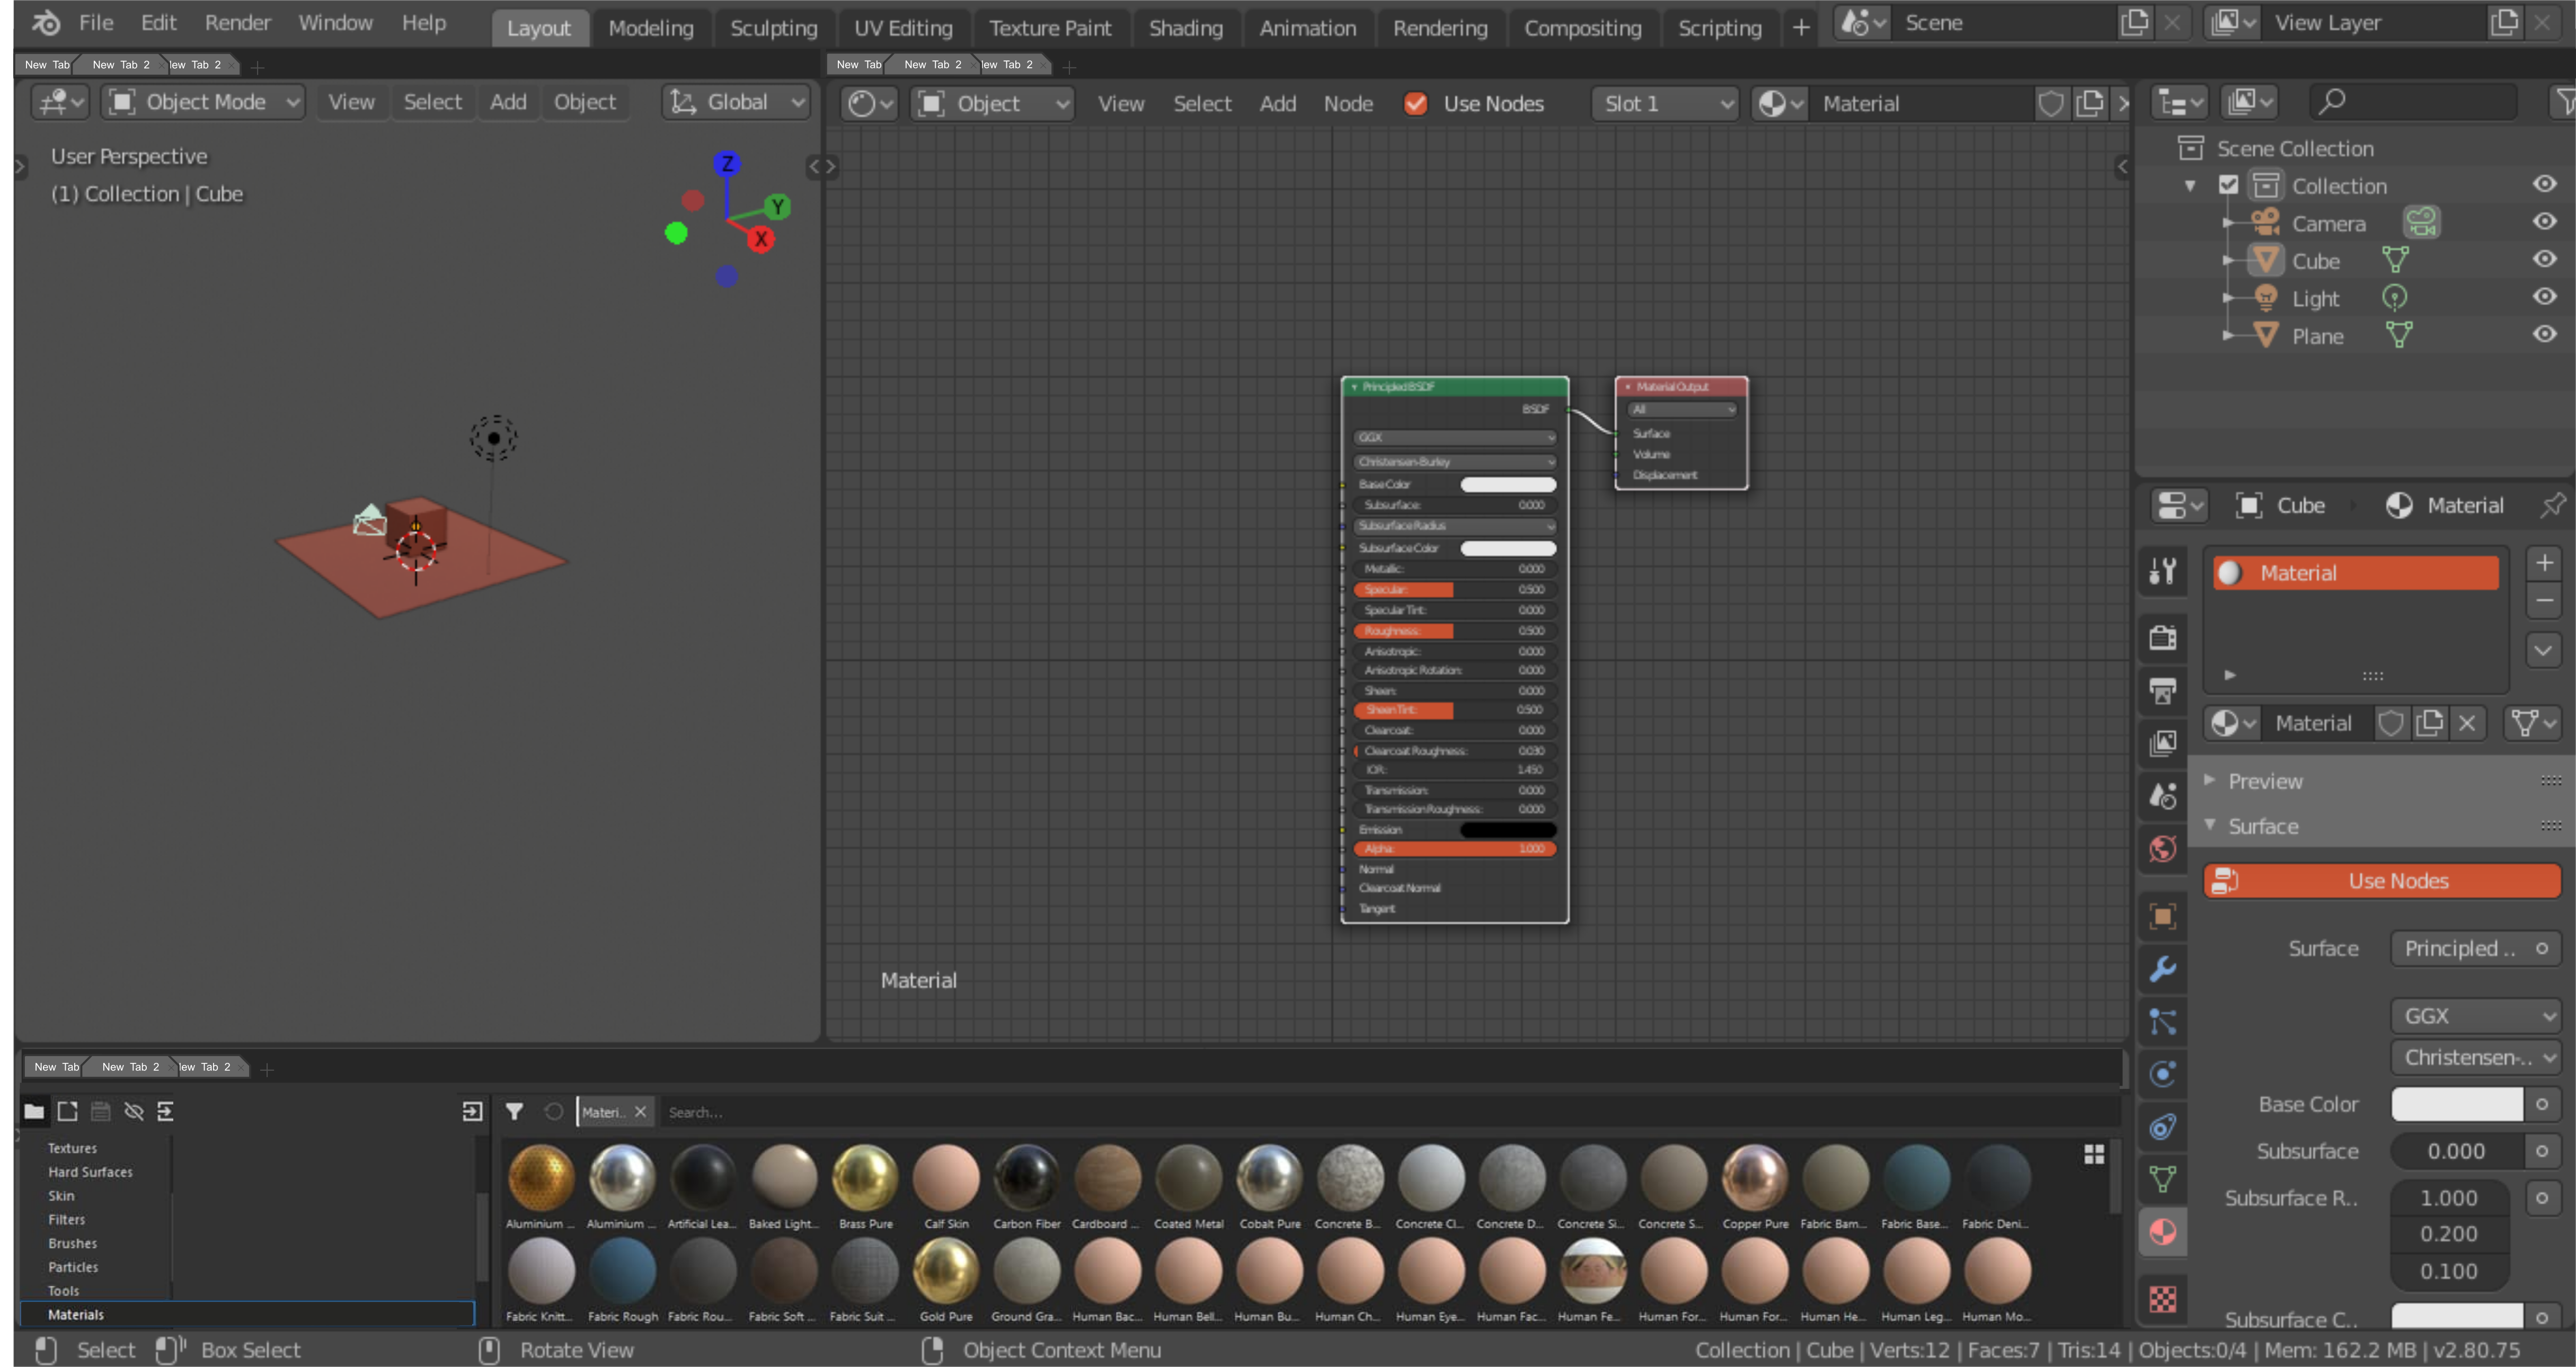Image resolution: width=2576 pixels, height=1367 pixels.
Task: Click the filter funnel icon in the asset browser
Action: (514, 1111)
